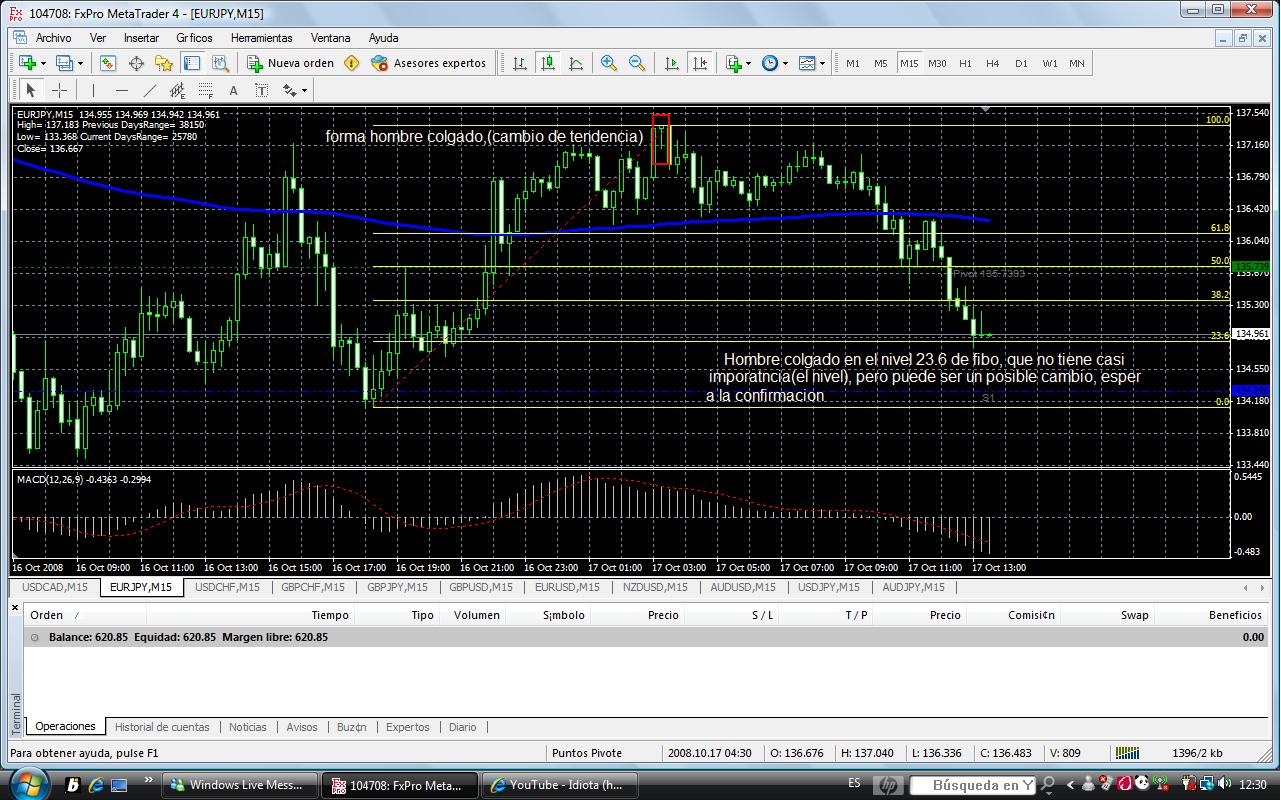Screen dimensions: 1281x800
Task: Open the Market Watch window icon
Action: [108, 63]
